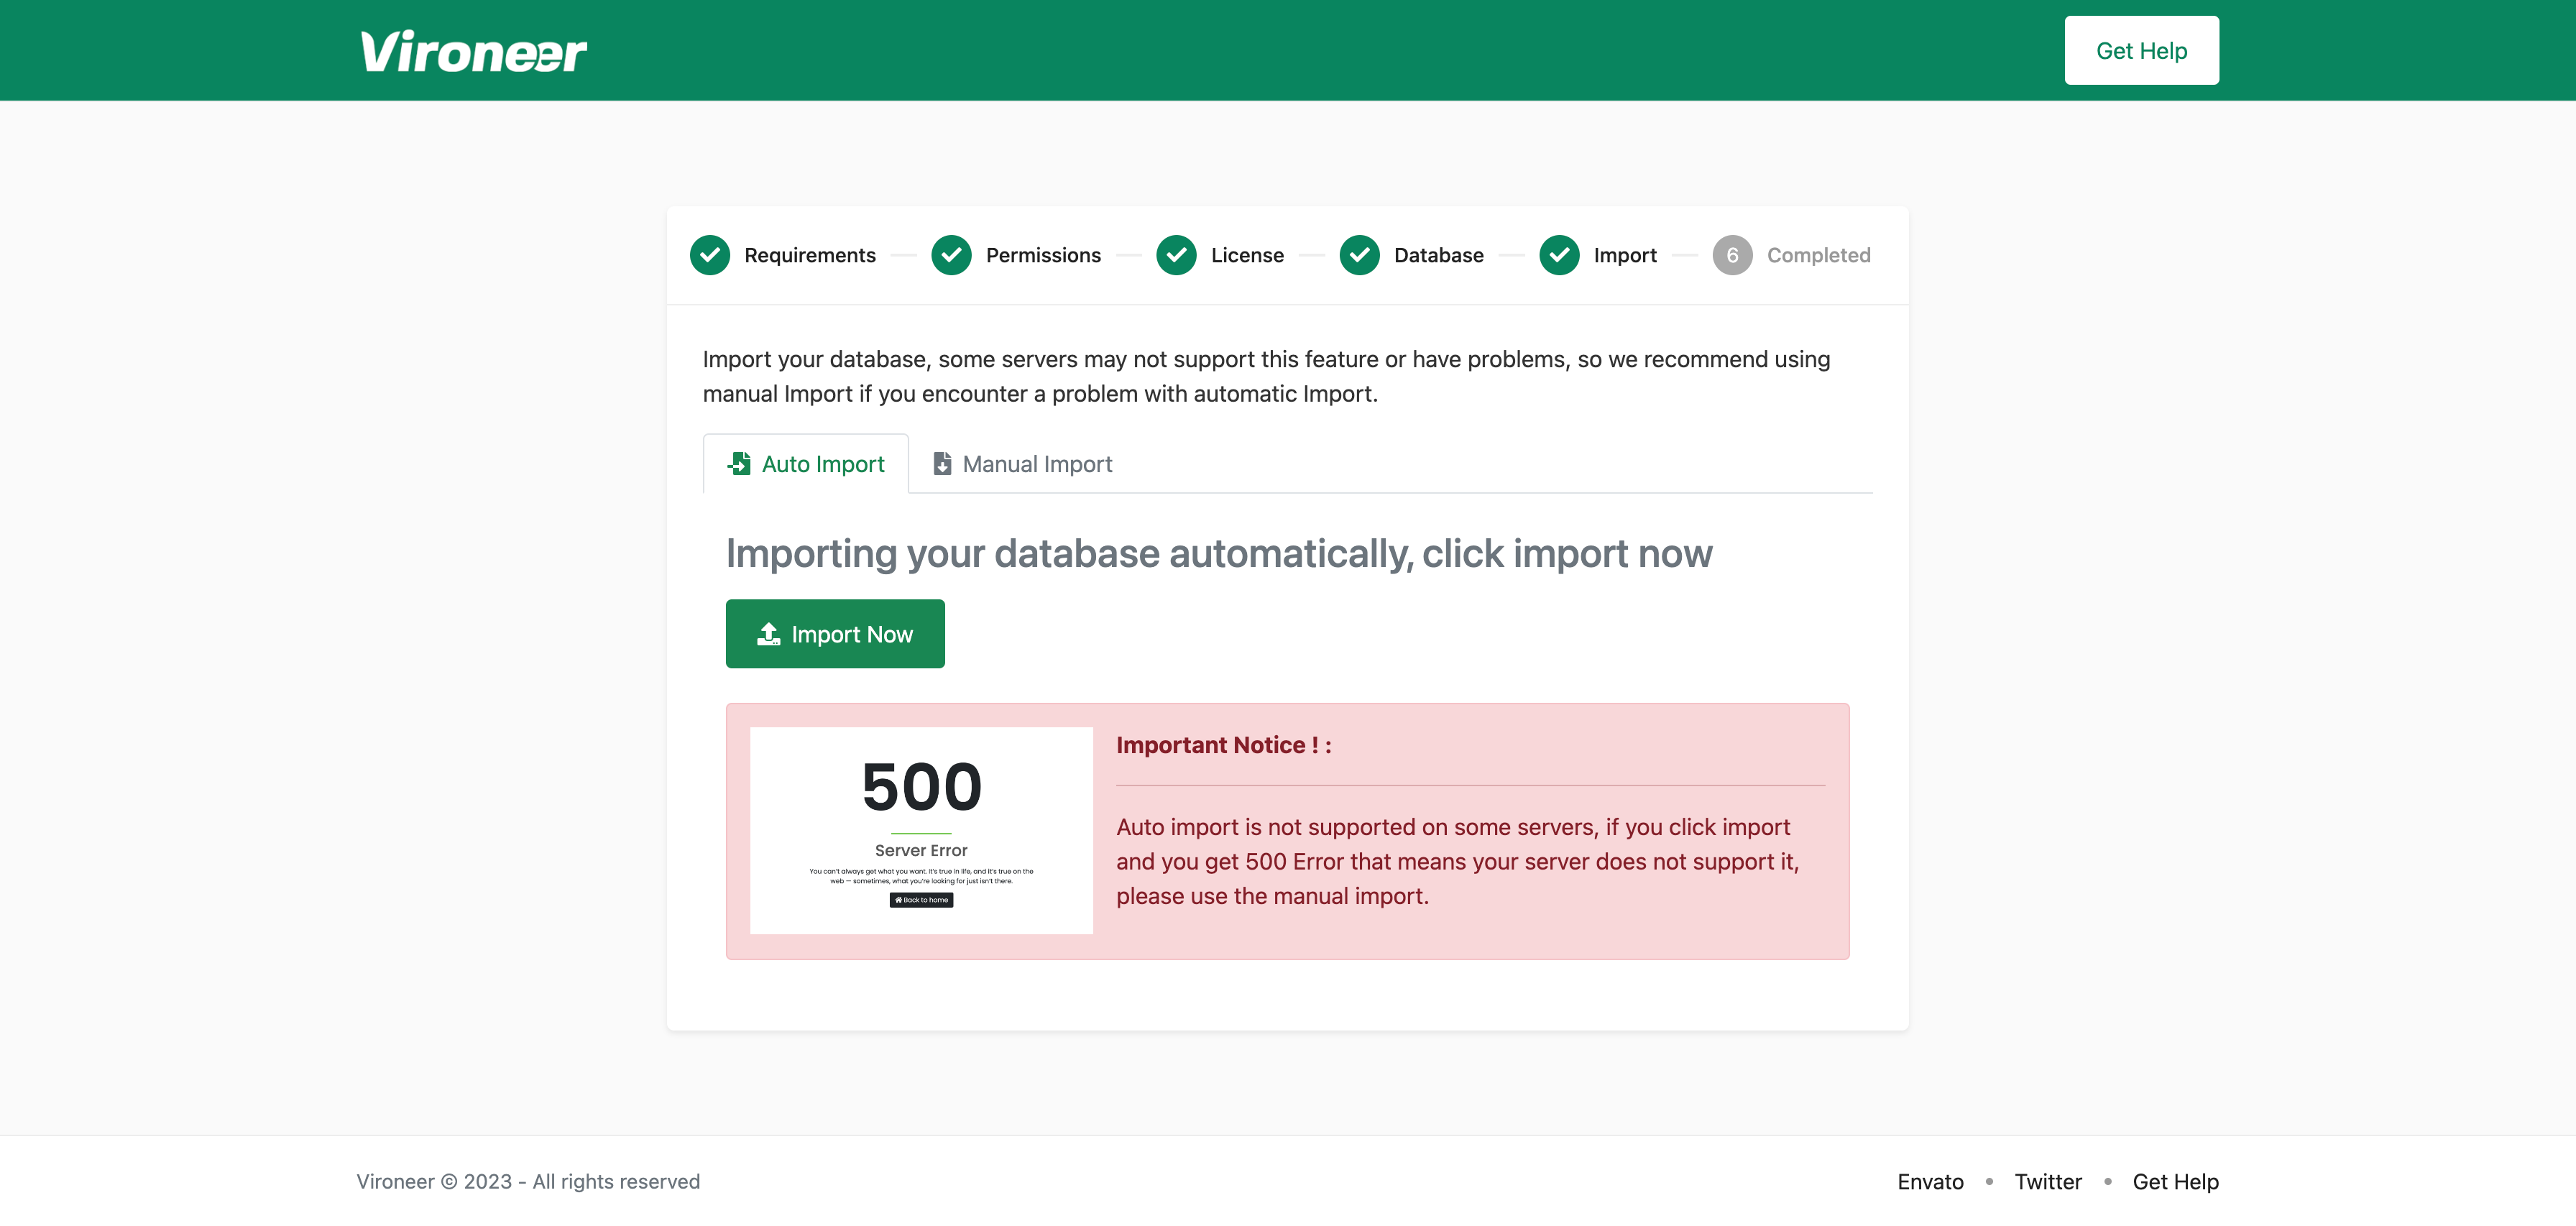Click the Database step checkmark icon
The height and width of the screenshot is (1226, 2576).
[1359, 255]
